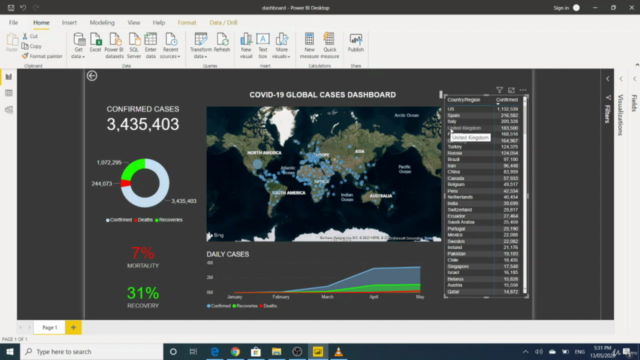Click the Save icon in title bar
The image size is (640, 360).
coord(11,8)
